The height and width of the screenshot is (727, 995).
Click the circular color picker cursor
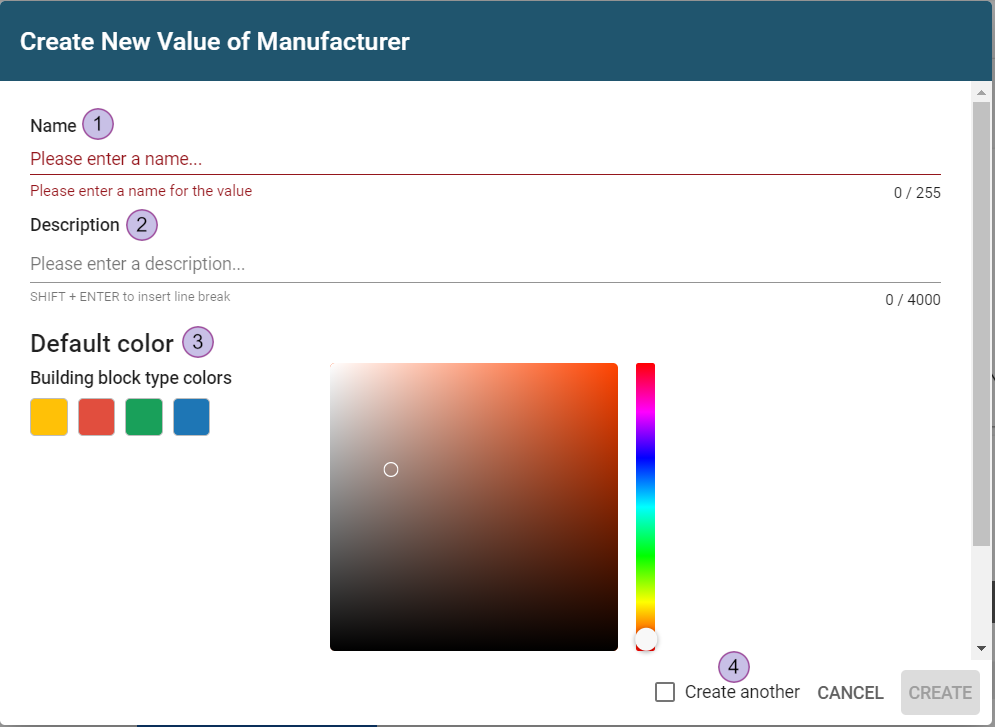click(391, 469)
